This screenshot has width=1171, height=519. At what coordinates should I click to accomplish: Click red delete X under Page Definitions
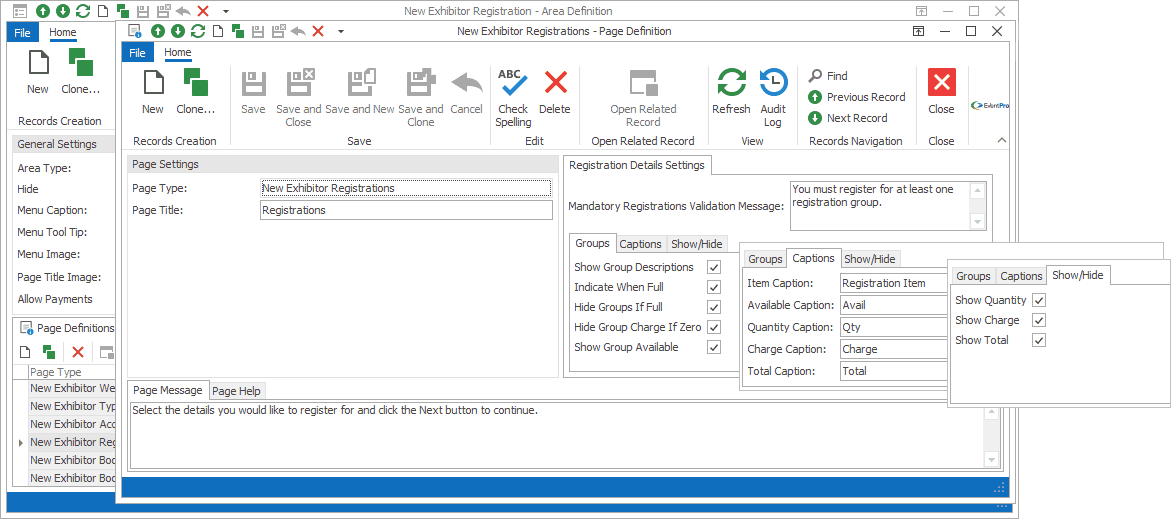(78, 352)
